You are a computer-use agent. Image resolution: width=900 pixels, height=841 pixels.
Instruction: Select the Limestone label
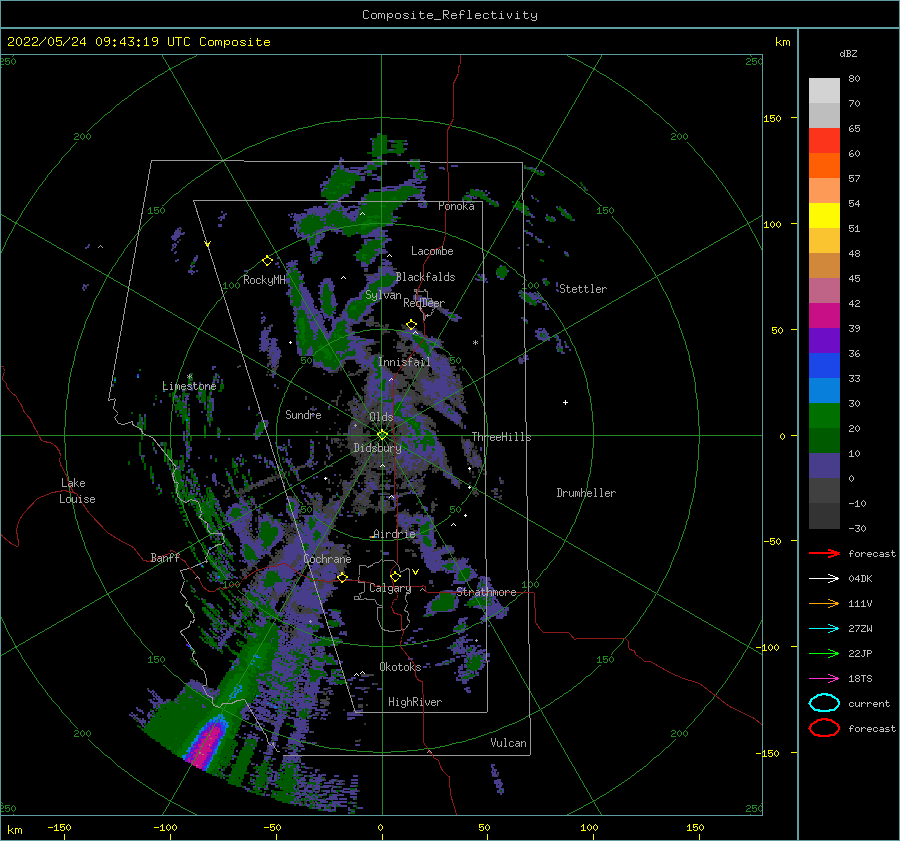189,386
